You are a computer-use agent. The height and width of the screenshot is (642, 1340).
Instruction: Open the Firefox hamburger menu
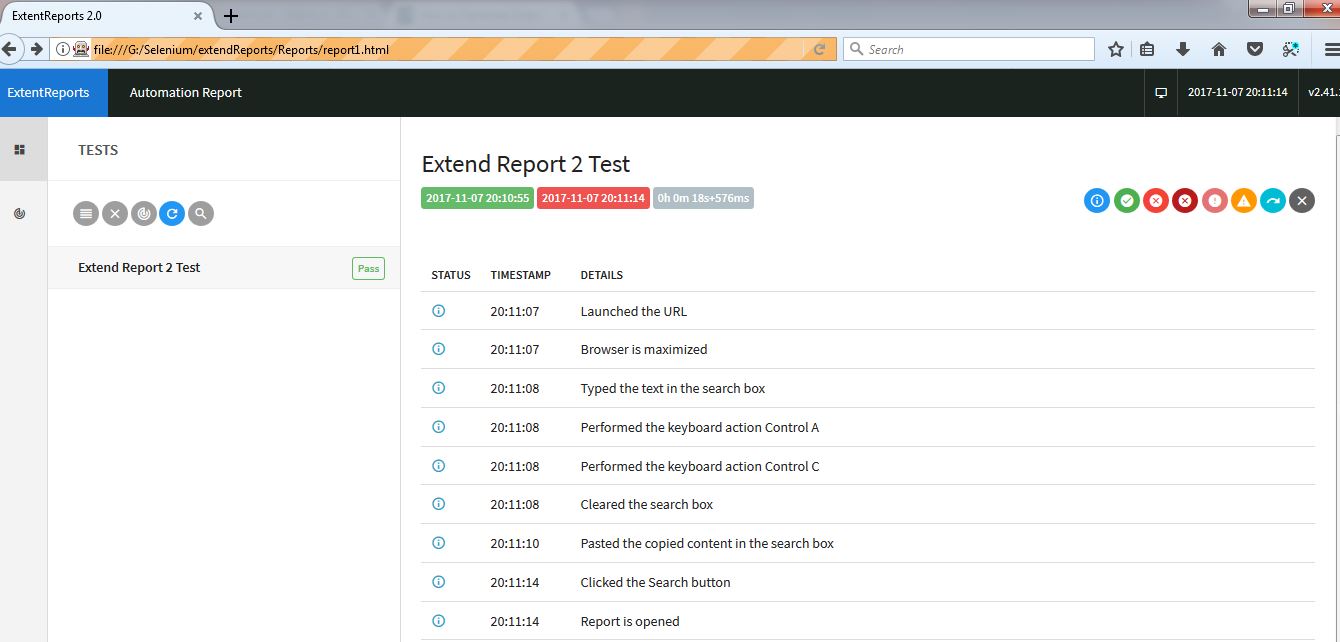pos(1327,48)
